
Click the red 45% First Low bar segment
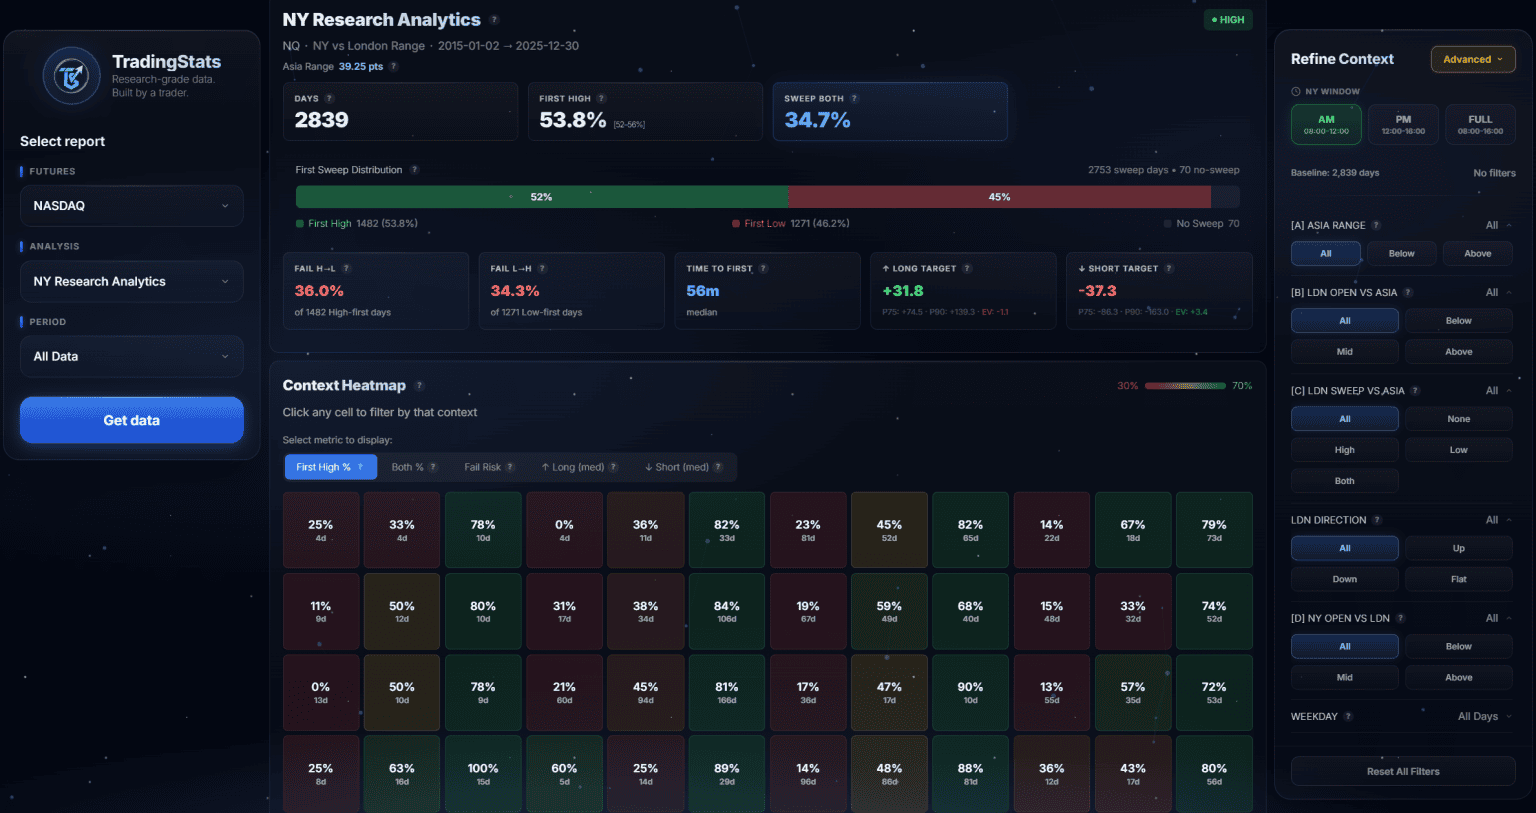[x=999, y=197]
